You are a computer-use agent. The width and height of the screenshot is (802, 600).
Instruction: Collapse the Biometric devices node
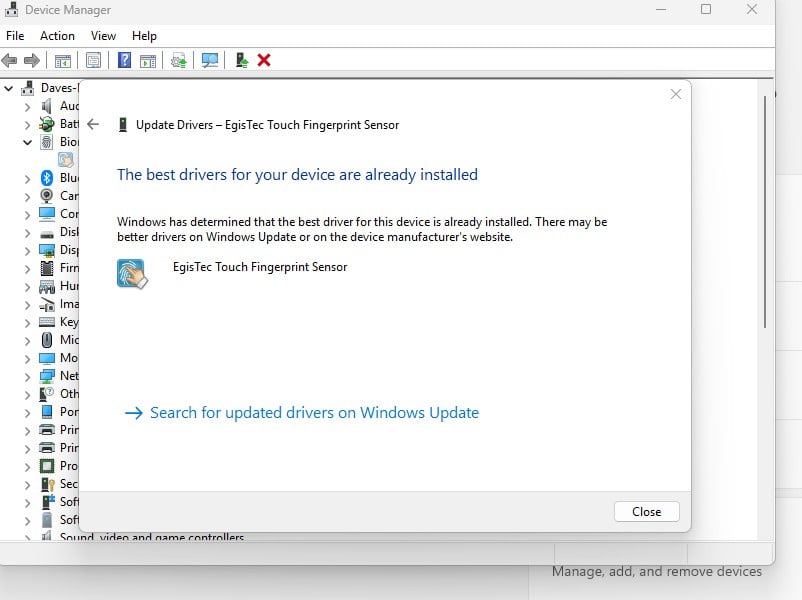point(28,142)
